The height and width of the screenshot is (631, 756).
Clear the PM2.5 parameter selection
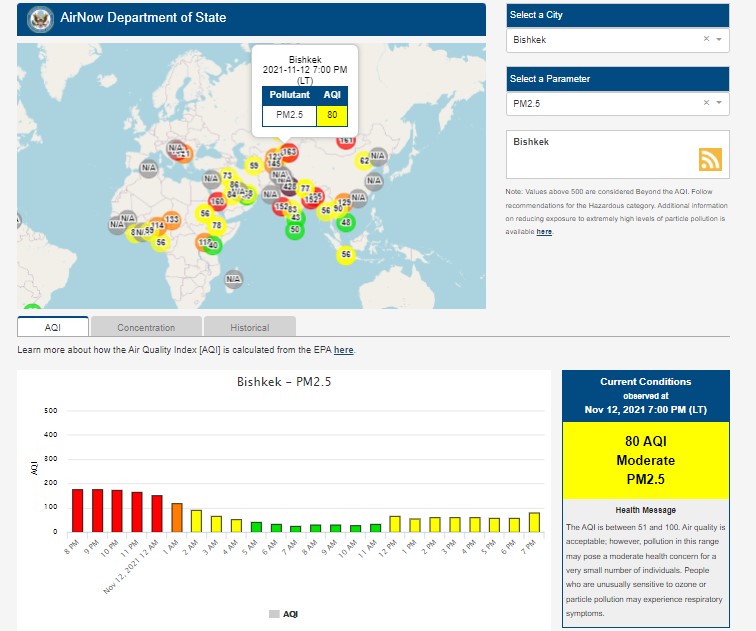(705, 102)
